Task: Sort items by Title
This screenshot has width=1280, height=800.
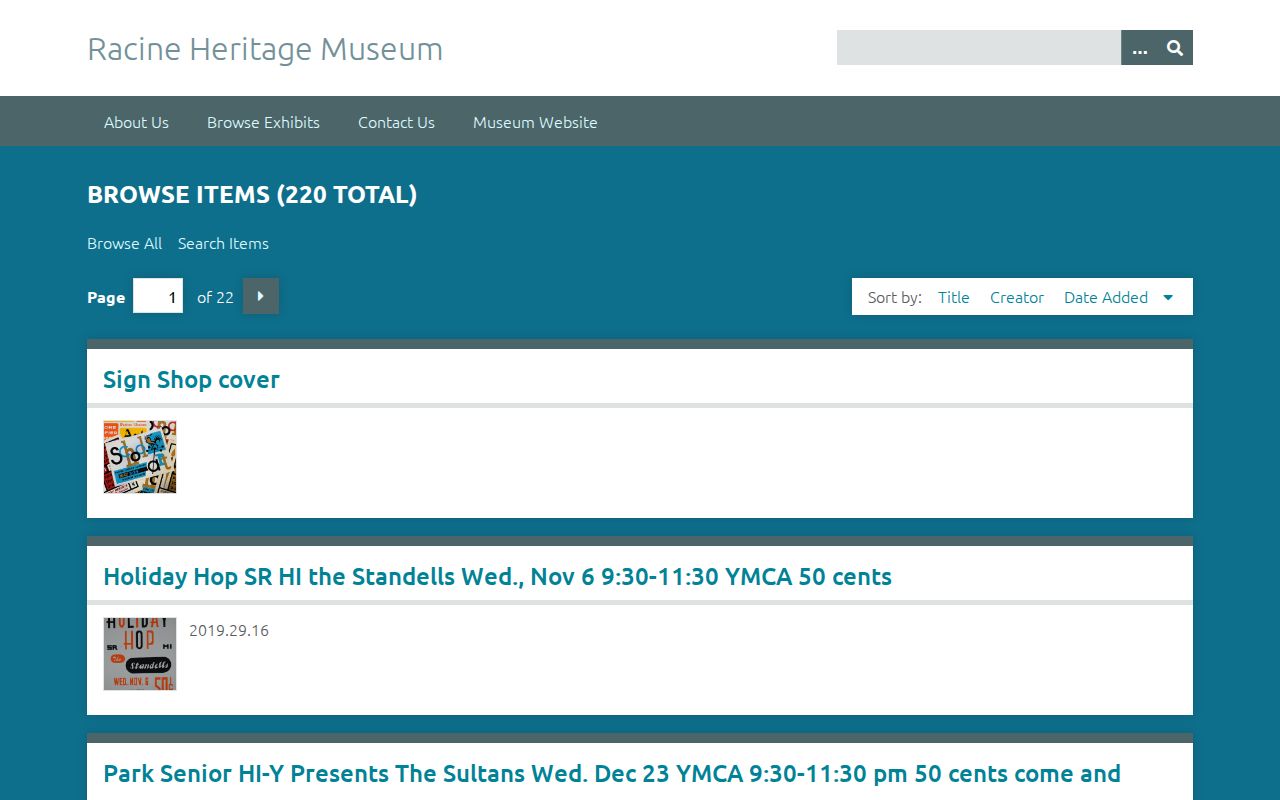Action: tap(954, 297)
